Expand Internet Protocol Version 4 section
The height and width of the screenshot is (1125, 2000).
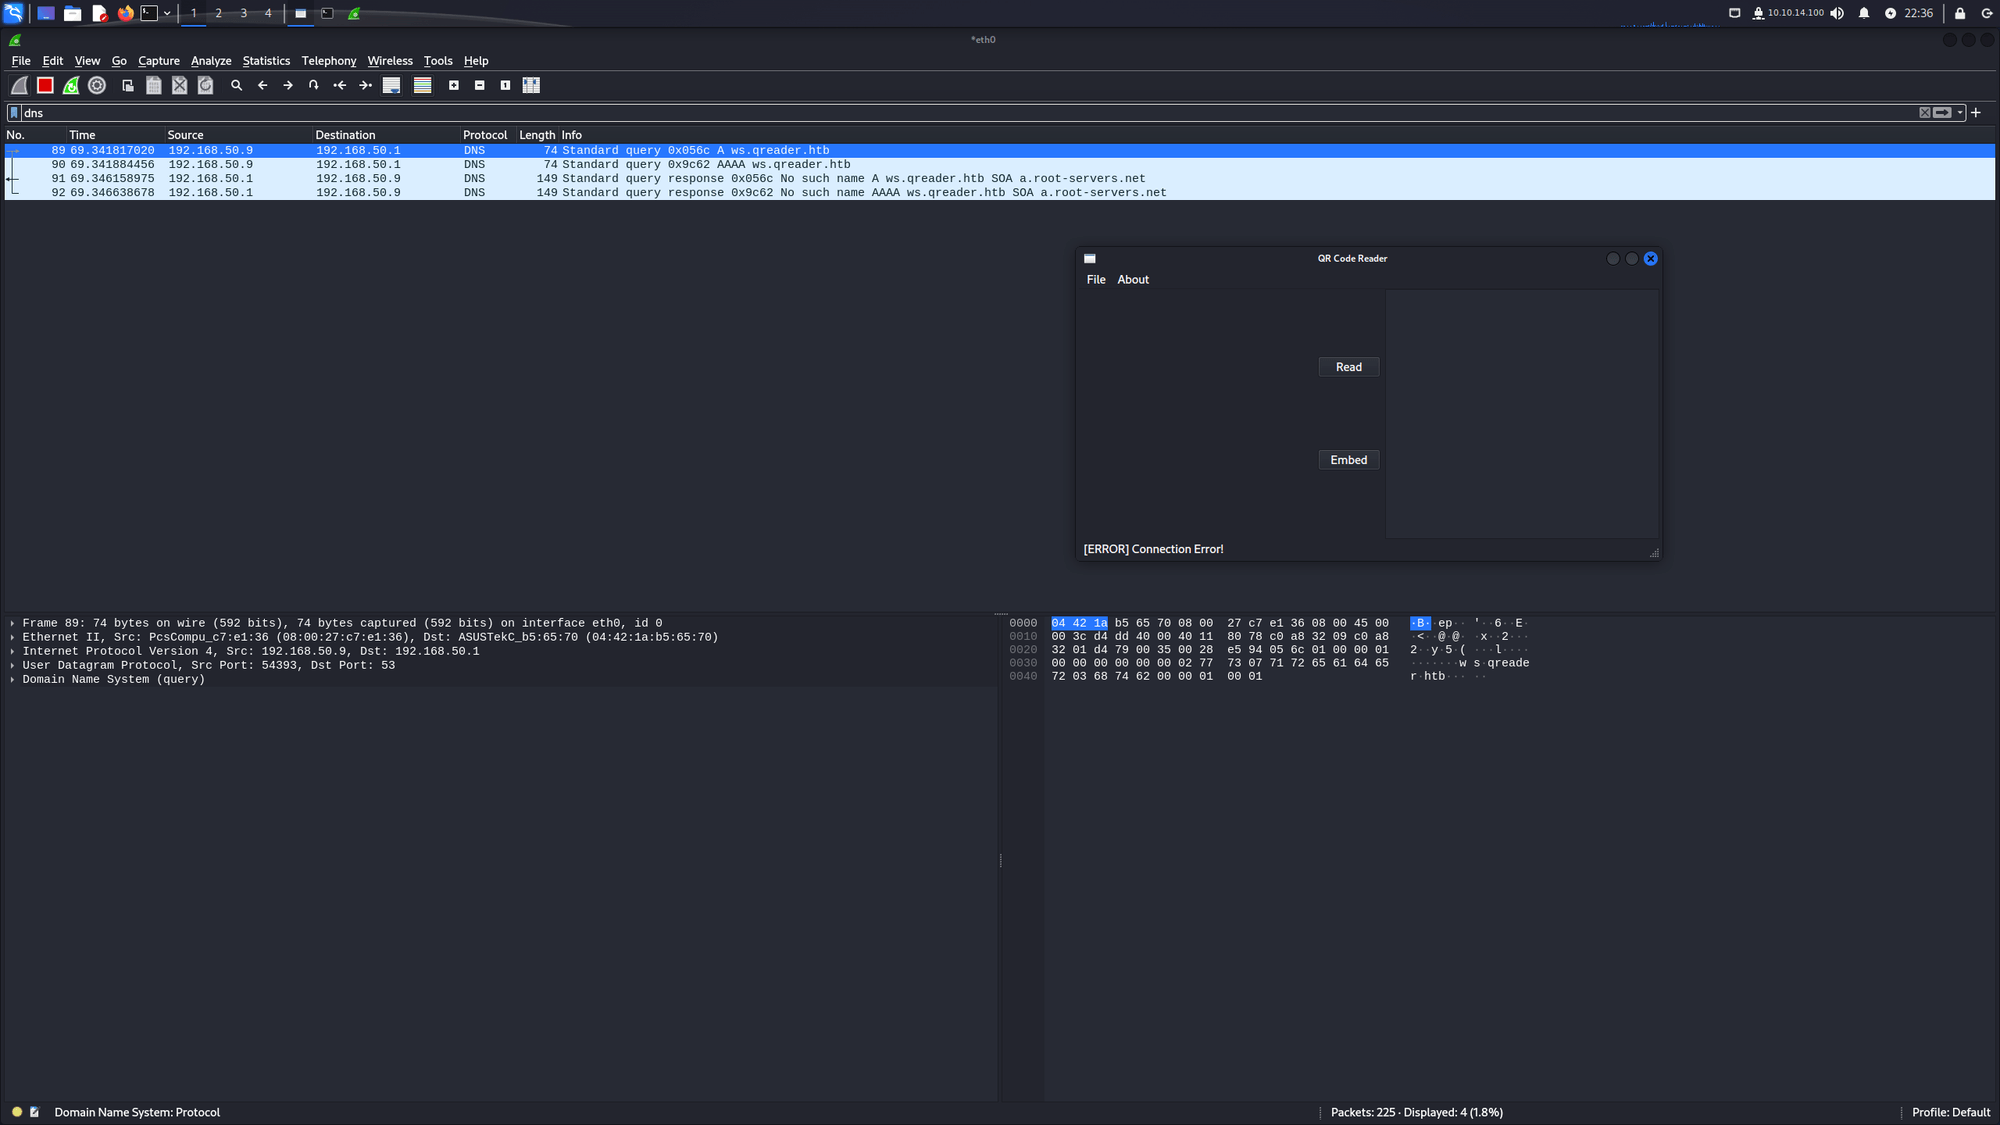pos(12,651)
